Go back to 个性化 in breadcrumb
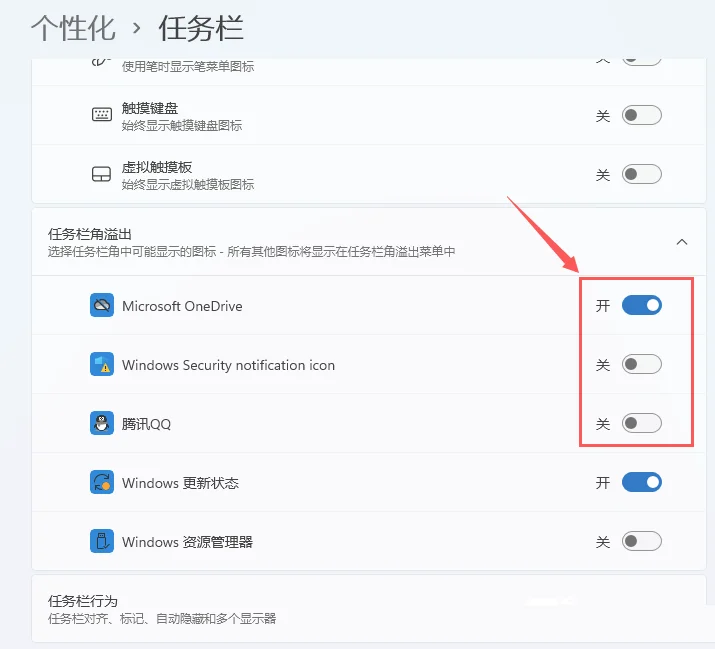Image resolution: width=715 pixels, height=649 pixels. point(73,27)
